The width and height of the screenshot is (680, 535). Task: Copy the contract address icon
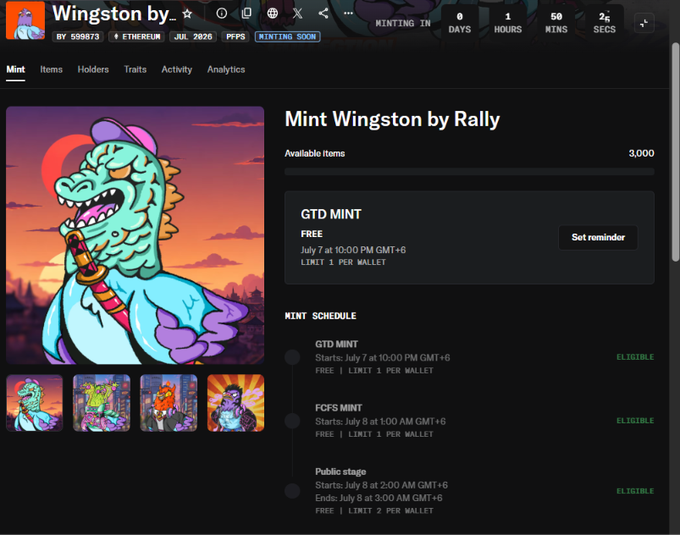pos(246,13)
